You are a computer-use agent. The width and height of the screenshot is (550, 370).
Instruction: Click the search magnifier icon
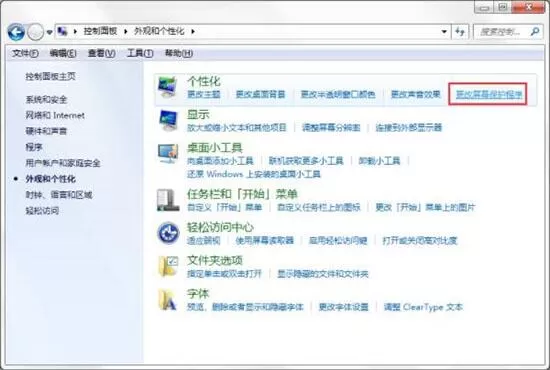click(x=535, y=32)
